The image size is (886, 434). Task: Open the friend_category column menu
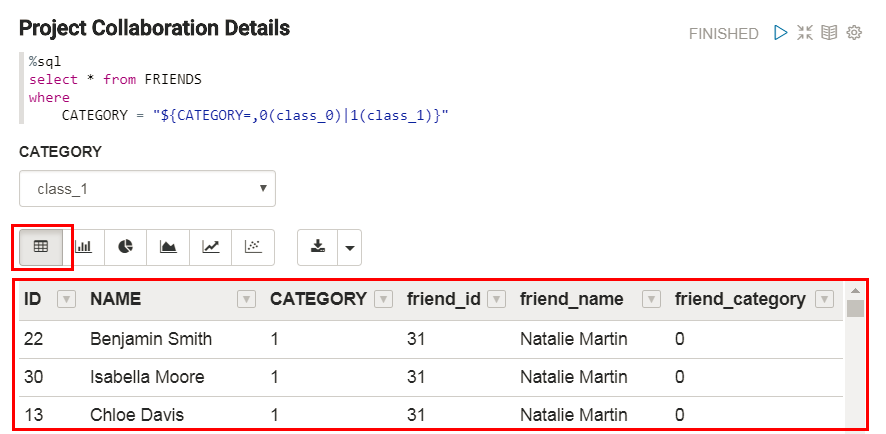click(x=824, y=299)
